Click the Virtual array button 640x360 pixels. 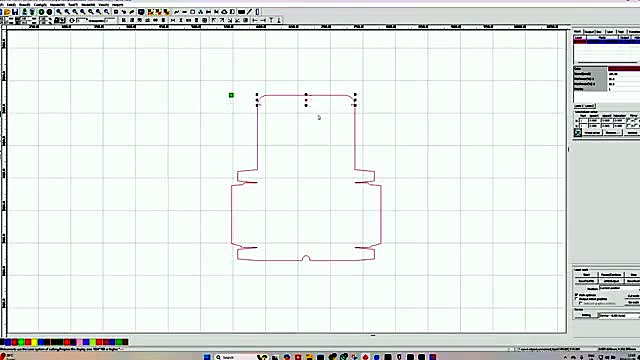click(x=593, y=133)
